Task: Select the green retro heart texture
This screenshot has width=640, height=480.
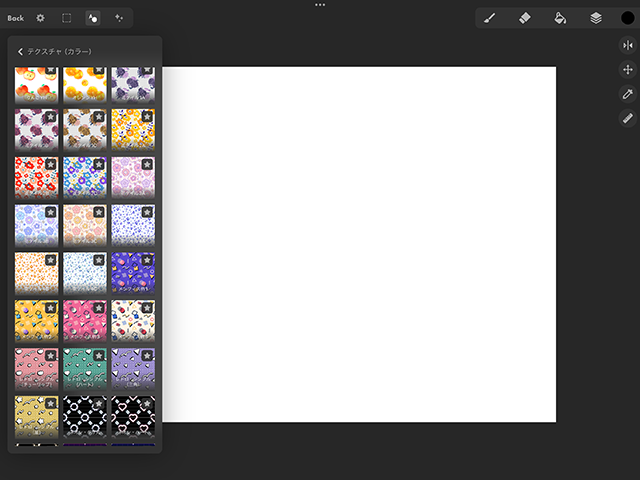Action: pos(84,367)
